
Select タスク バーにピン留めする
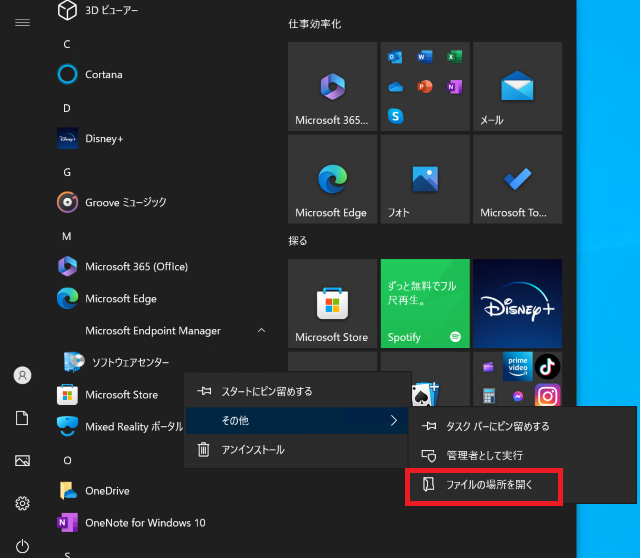pos(522,427)
